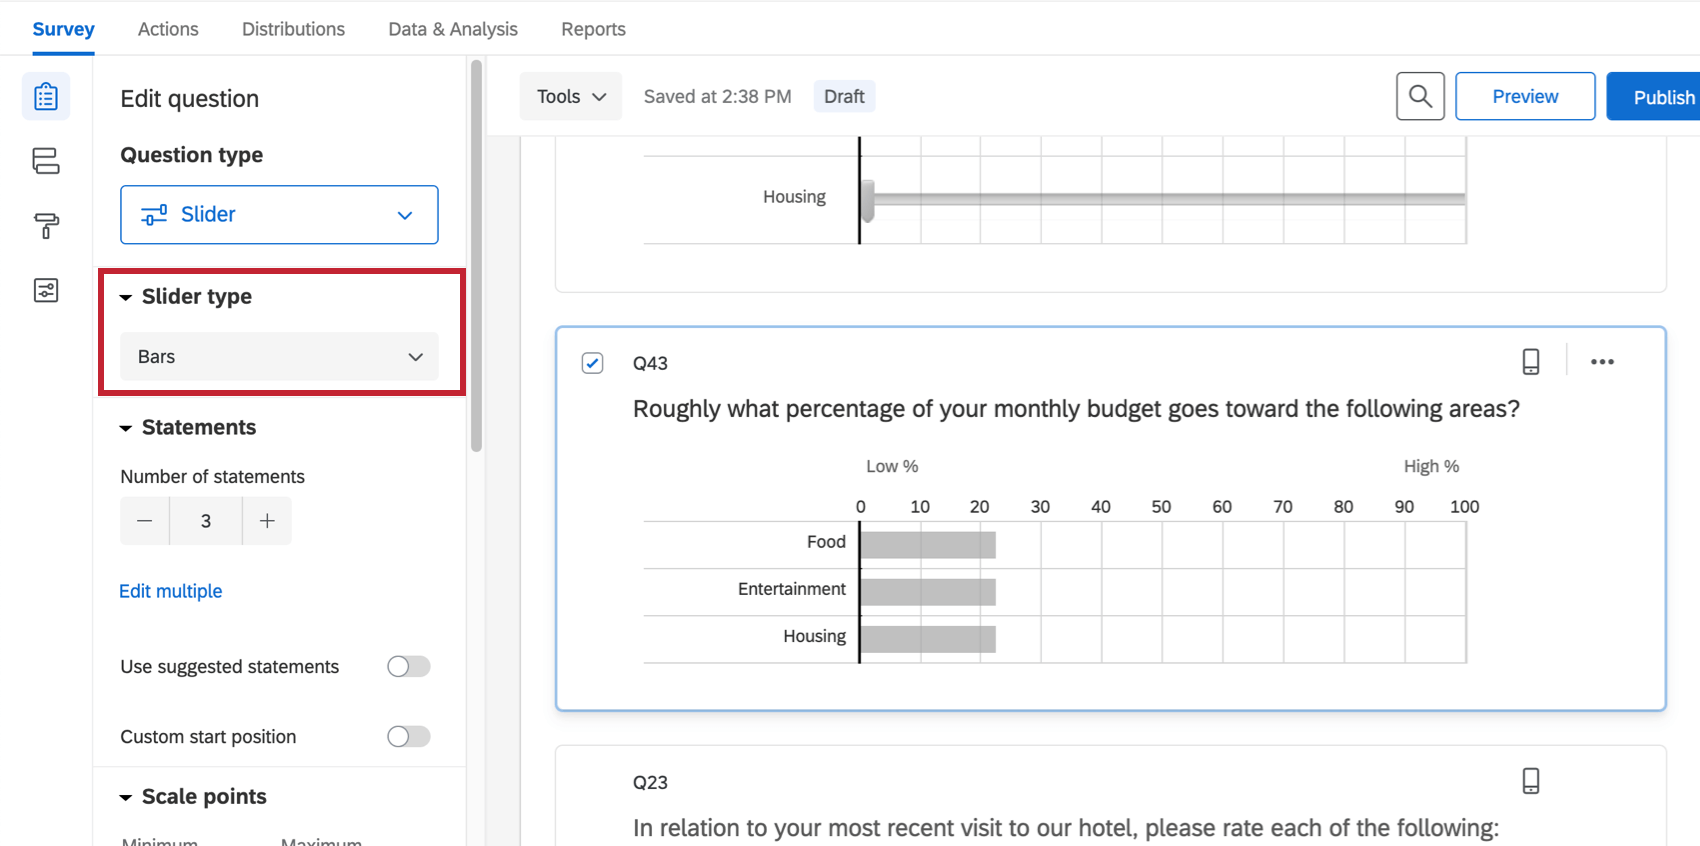Open the Survey builder clipboard icon
Screen dimensions: 1700x846
coord(46,97)
